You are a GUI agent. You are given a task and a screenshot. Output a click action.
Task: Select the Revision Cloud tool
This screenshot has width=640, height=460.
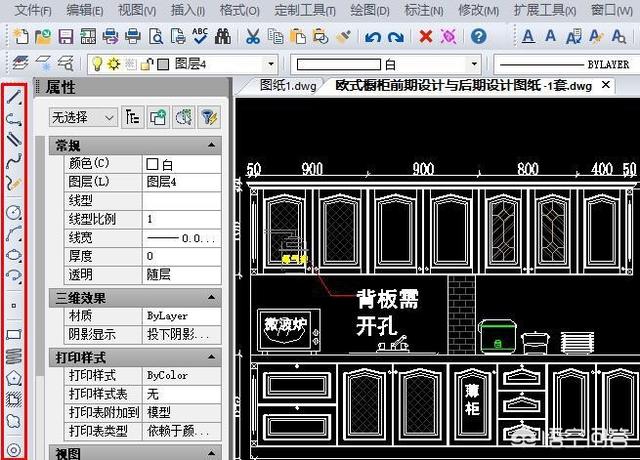click(x=14, y=421)
